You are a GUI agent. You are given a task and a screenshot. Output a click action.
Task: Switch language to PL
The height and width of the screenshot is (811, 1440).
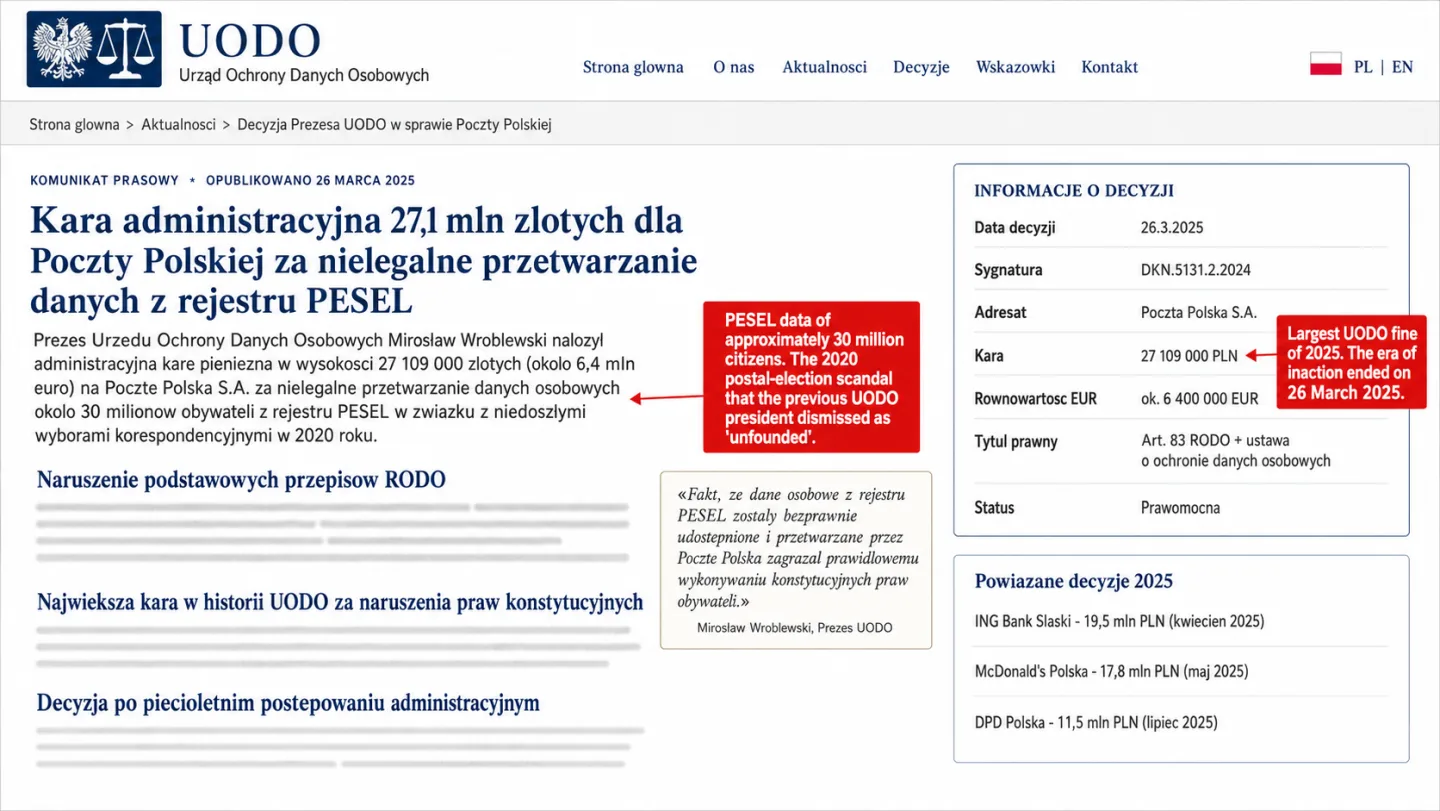[1363, 67]
